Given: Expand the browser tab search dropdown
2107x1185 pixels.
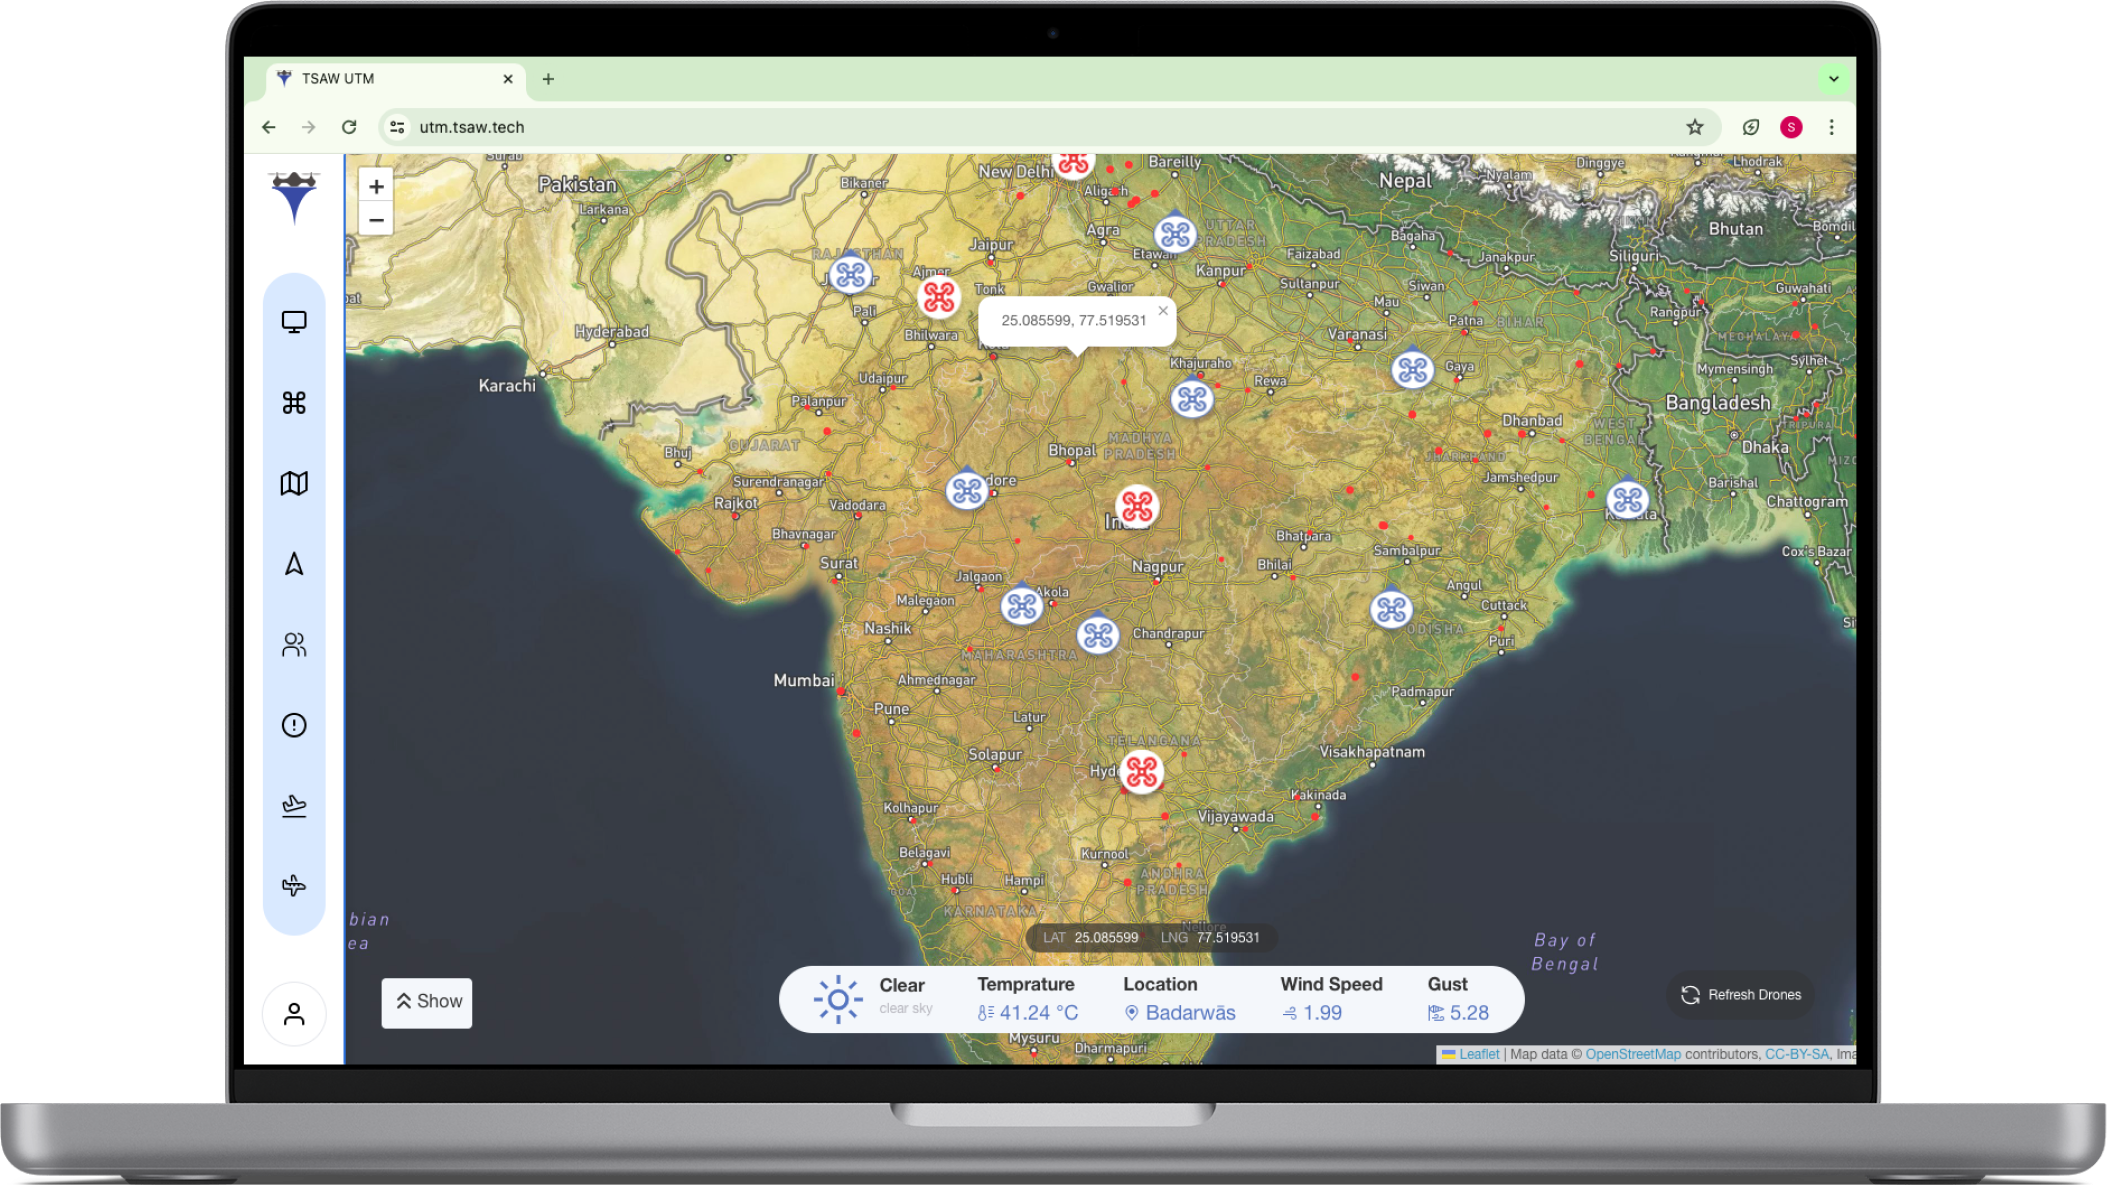Looking at the screenshot, I should click(1833, 79).
